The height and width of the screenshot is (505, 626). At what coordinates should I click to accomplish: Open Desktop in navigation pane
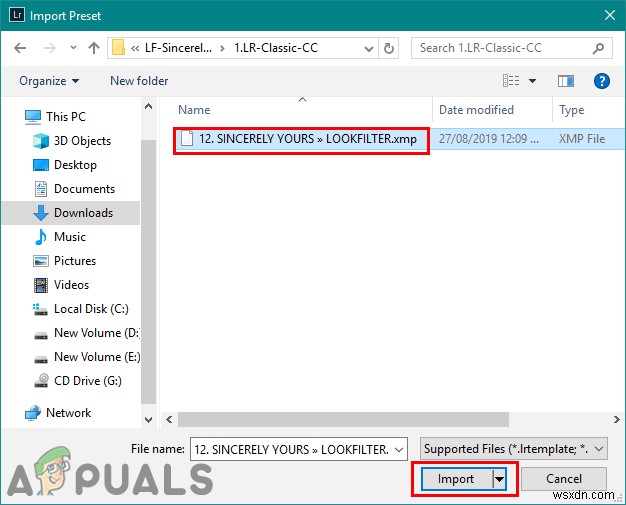[x=64, y=165]
